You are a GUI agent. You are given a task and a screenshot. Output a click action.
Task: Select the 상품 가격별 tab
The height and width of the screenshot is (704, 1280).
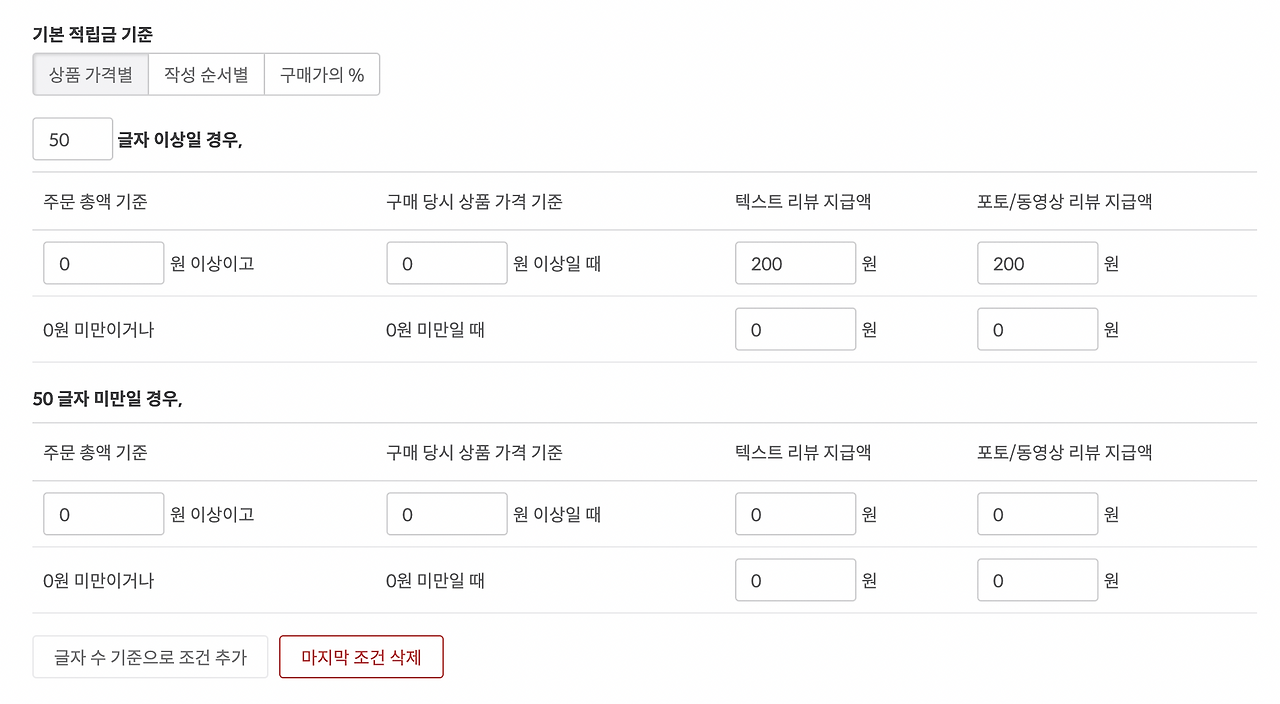pyautogui.click(x=90, y=74)
